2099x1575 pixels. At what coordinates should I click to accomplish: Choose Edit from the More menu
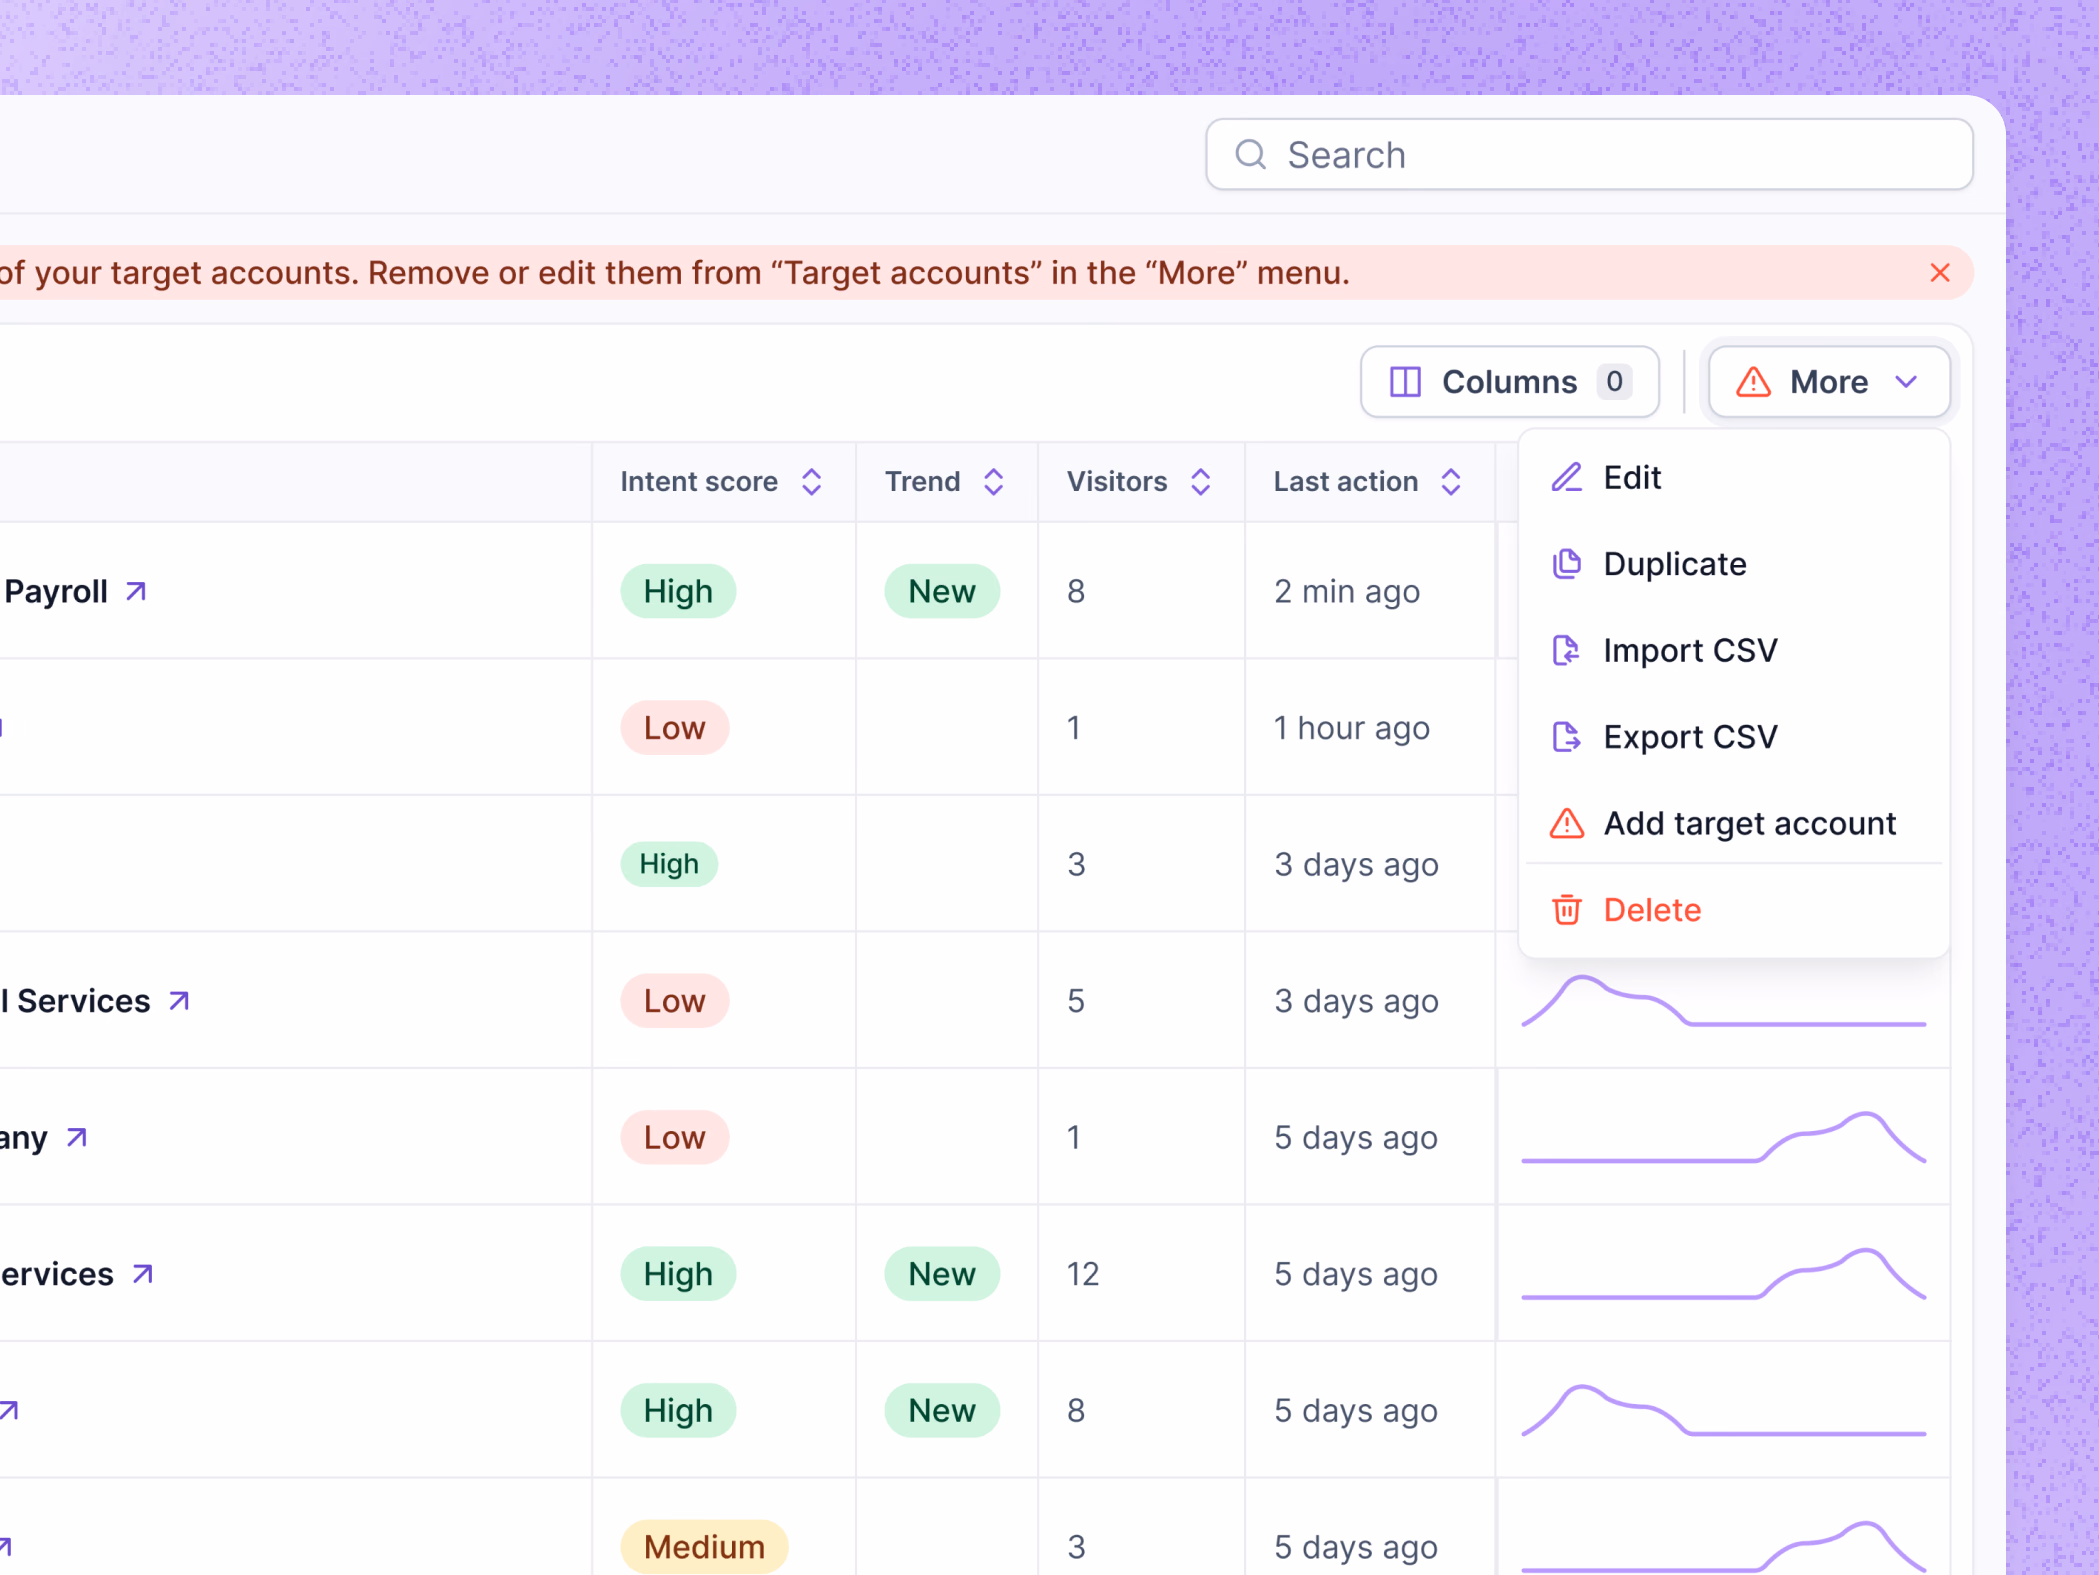(1734, 478)
